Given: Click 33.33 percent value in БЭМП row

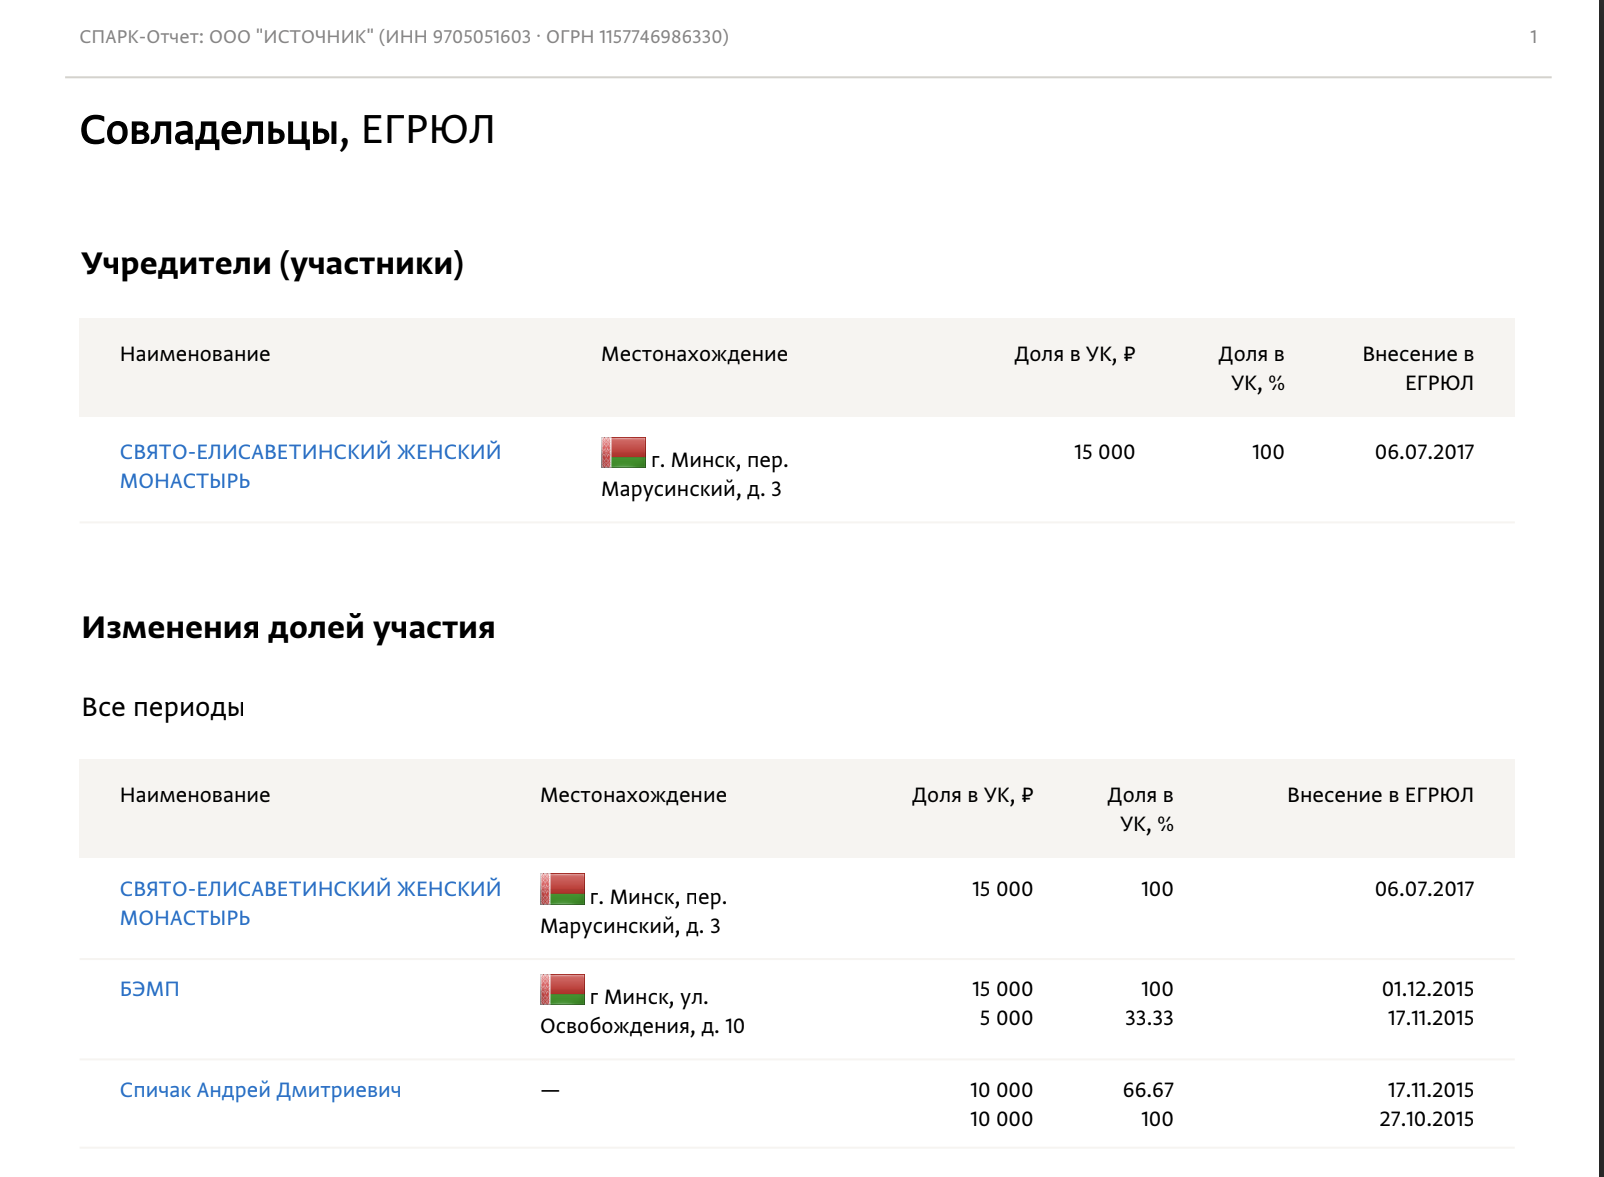Looking at the screenshot, I should (1149, 1018).
